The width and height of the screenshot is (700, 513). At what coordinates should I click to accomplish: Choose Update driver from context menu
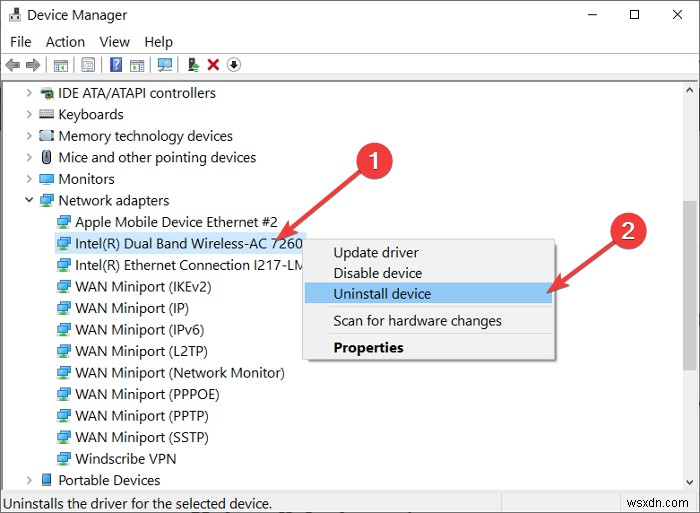[x=429, y=252]
